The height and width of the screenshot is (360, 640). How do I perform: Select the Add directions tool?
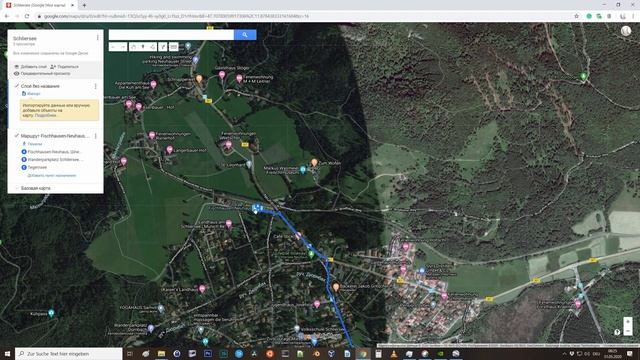[163, 47]
